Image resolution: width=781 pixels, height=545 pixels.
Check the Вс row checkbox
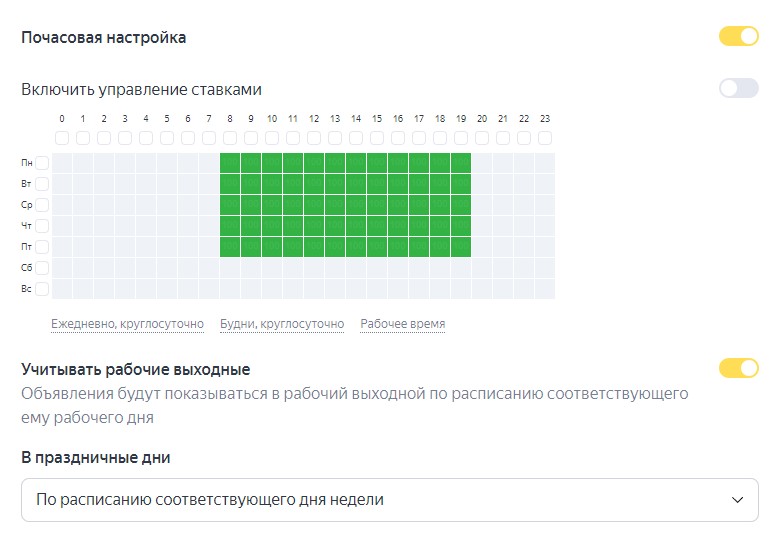click(x=42, y=289)
